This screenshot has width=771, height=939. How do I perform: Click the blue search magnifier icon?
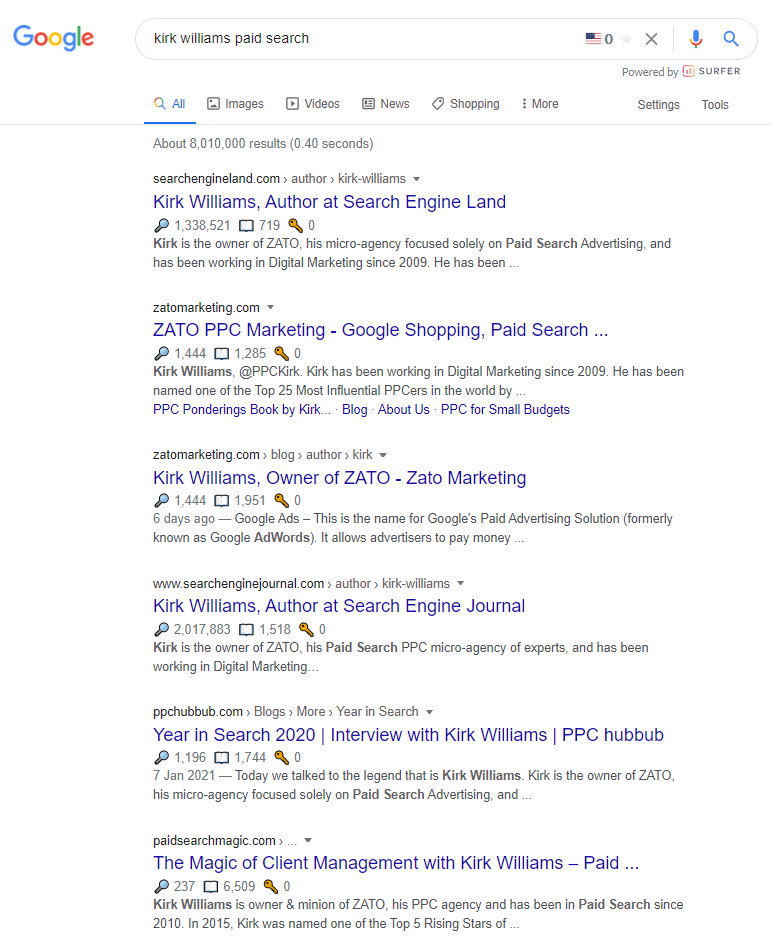coord(730,39)
